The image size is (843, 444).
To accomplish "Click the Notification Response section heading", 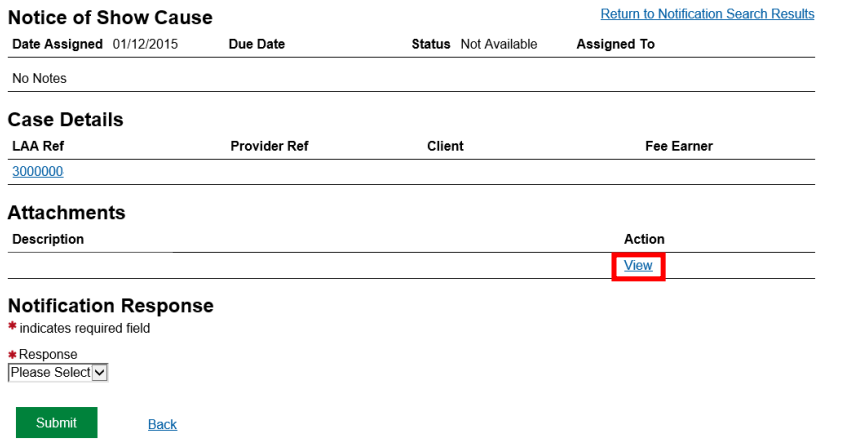I will 110,306.
